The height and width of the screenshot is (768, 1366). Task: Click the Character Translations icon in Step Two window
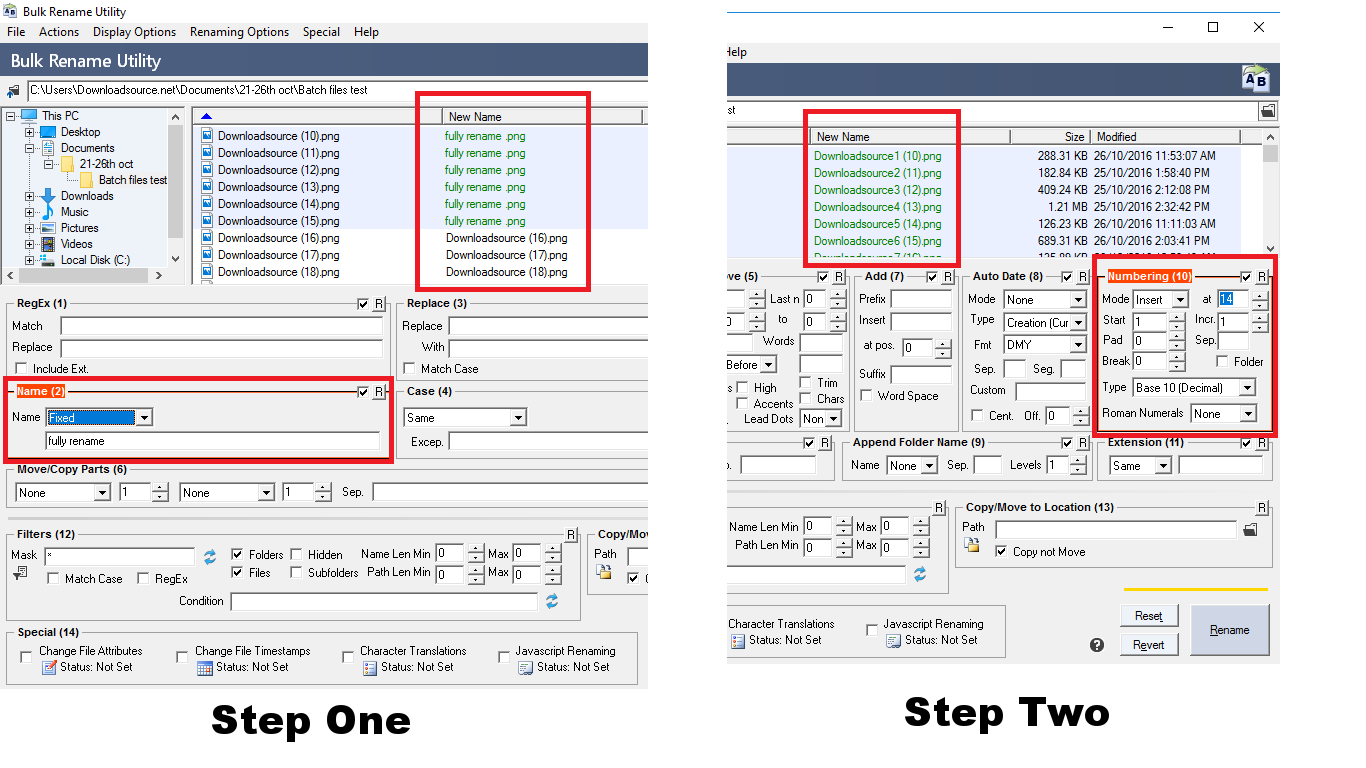click(x=738, y=640)
